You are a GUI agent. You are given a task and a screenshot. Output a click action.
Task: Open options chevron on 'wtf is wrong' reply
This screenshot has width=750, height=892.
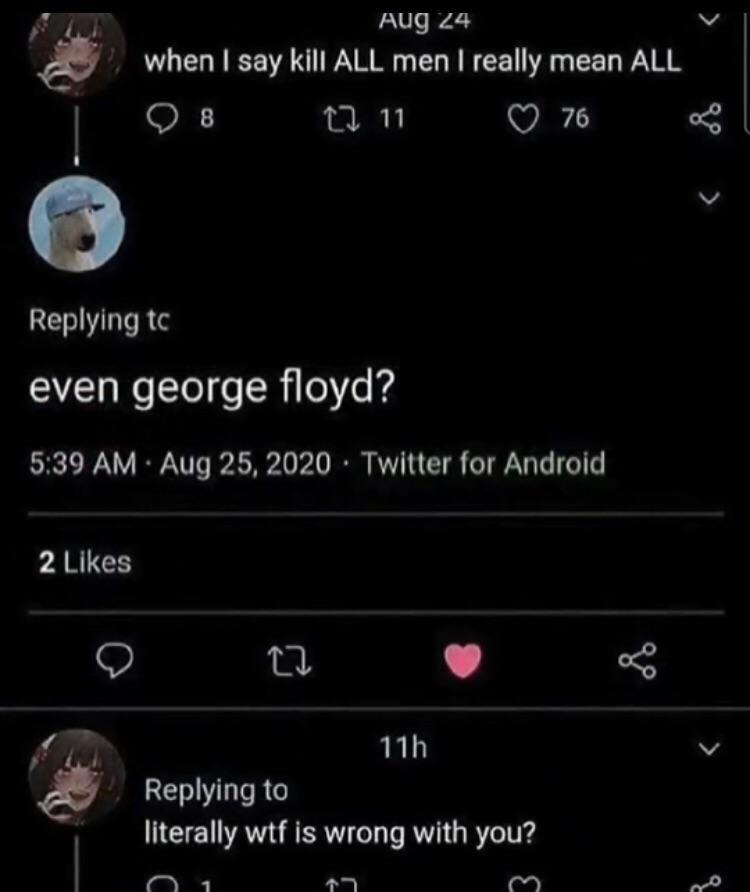[x=708, y=748]
